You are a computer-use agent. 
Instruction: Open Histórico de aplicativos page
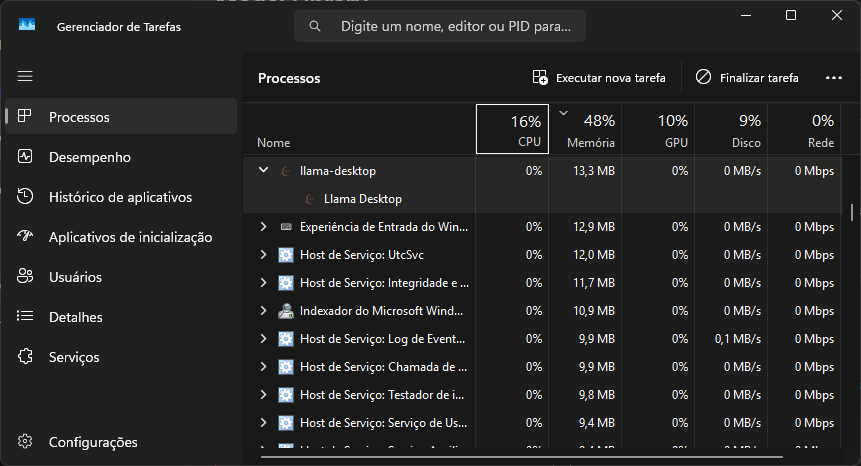121,196
